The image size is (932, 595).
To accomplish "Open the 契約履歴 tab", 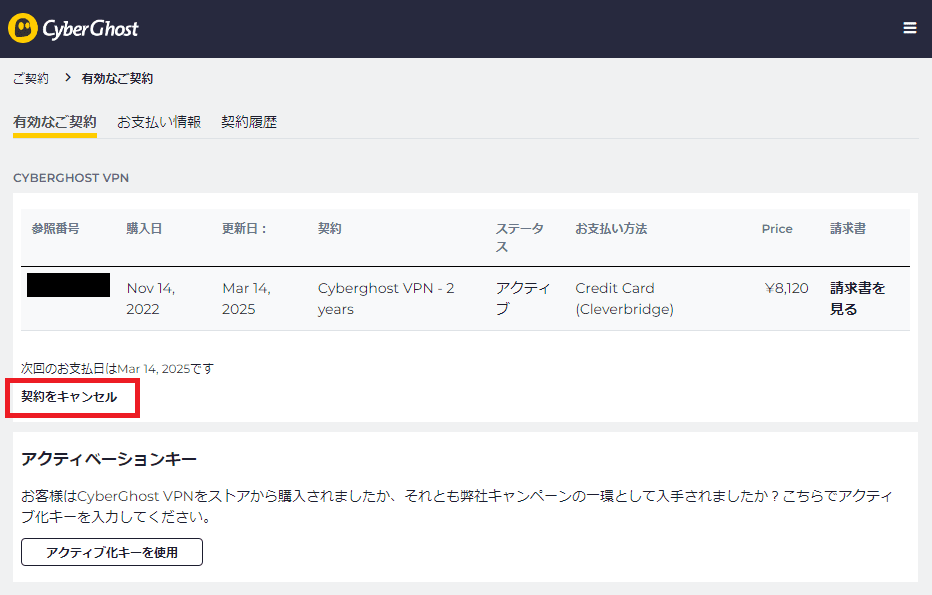I will [x=249, y=122].
